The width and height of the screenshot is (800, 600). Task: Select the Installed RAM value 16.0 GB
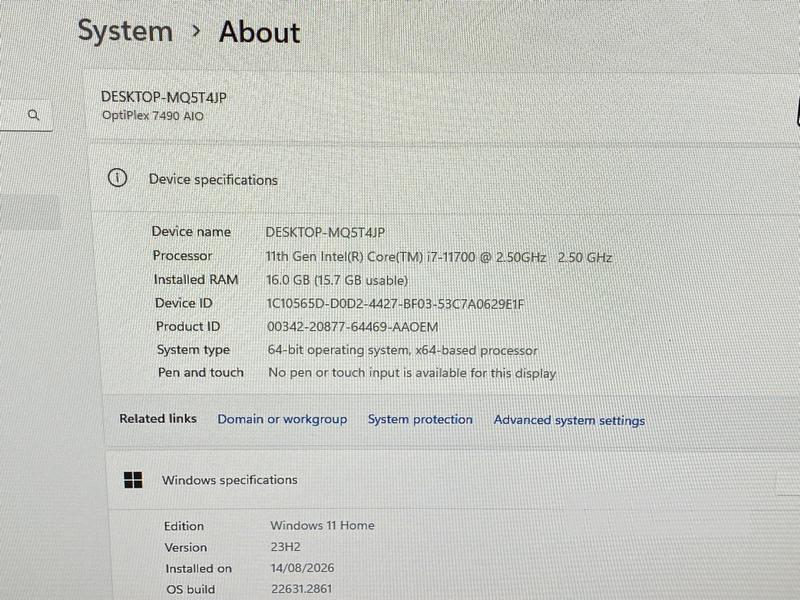pyautogui.click(x=337, y=280)
